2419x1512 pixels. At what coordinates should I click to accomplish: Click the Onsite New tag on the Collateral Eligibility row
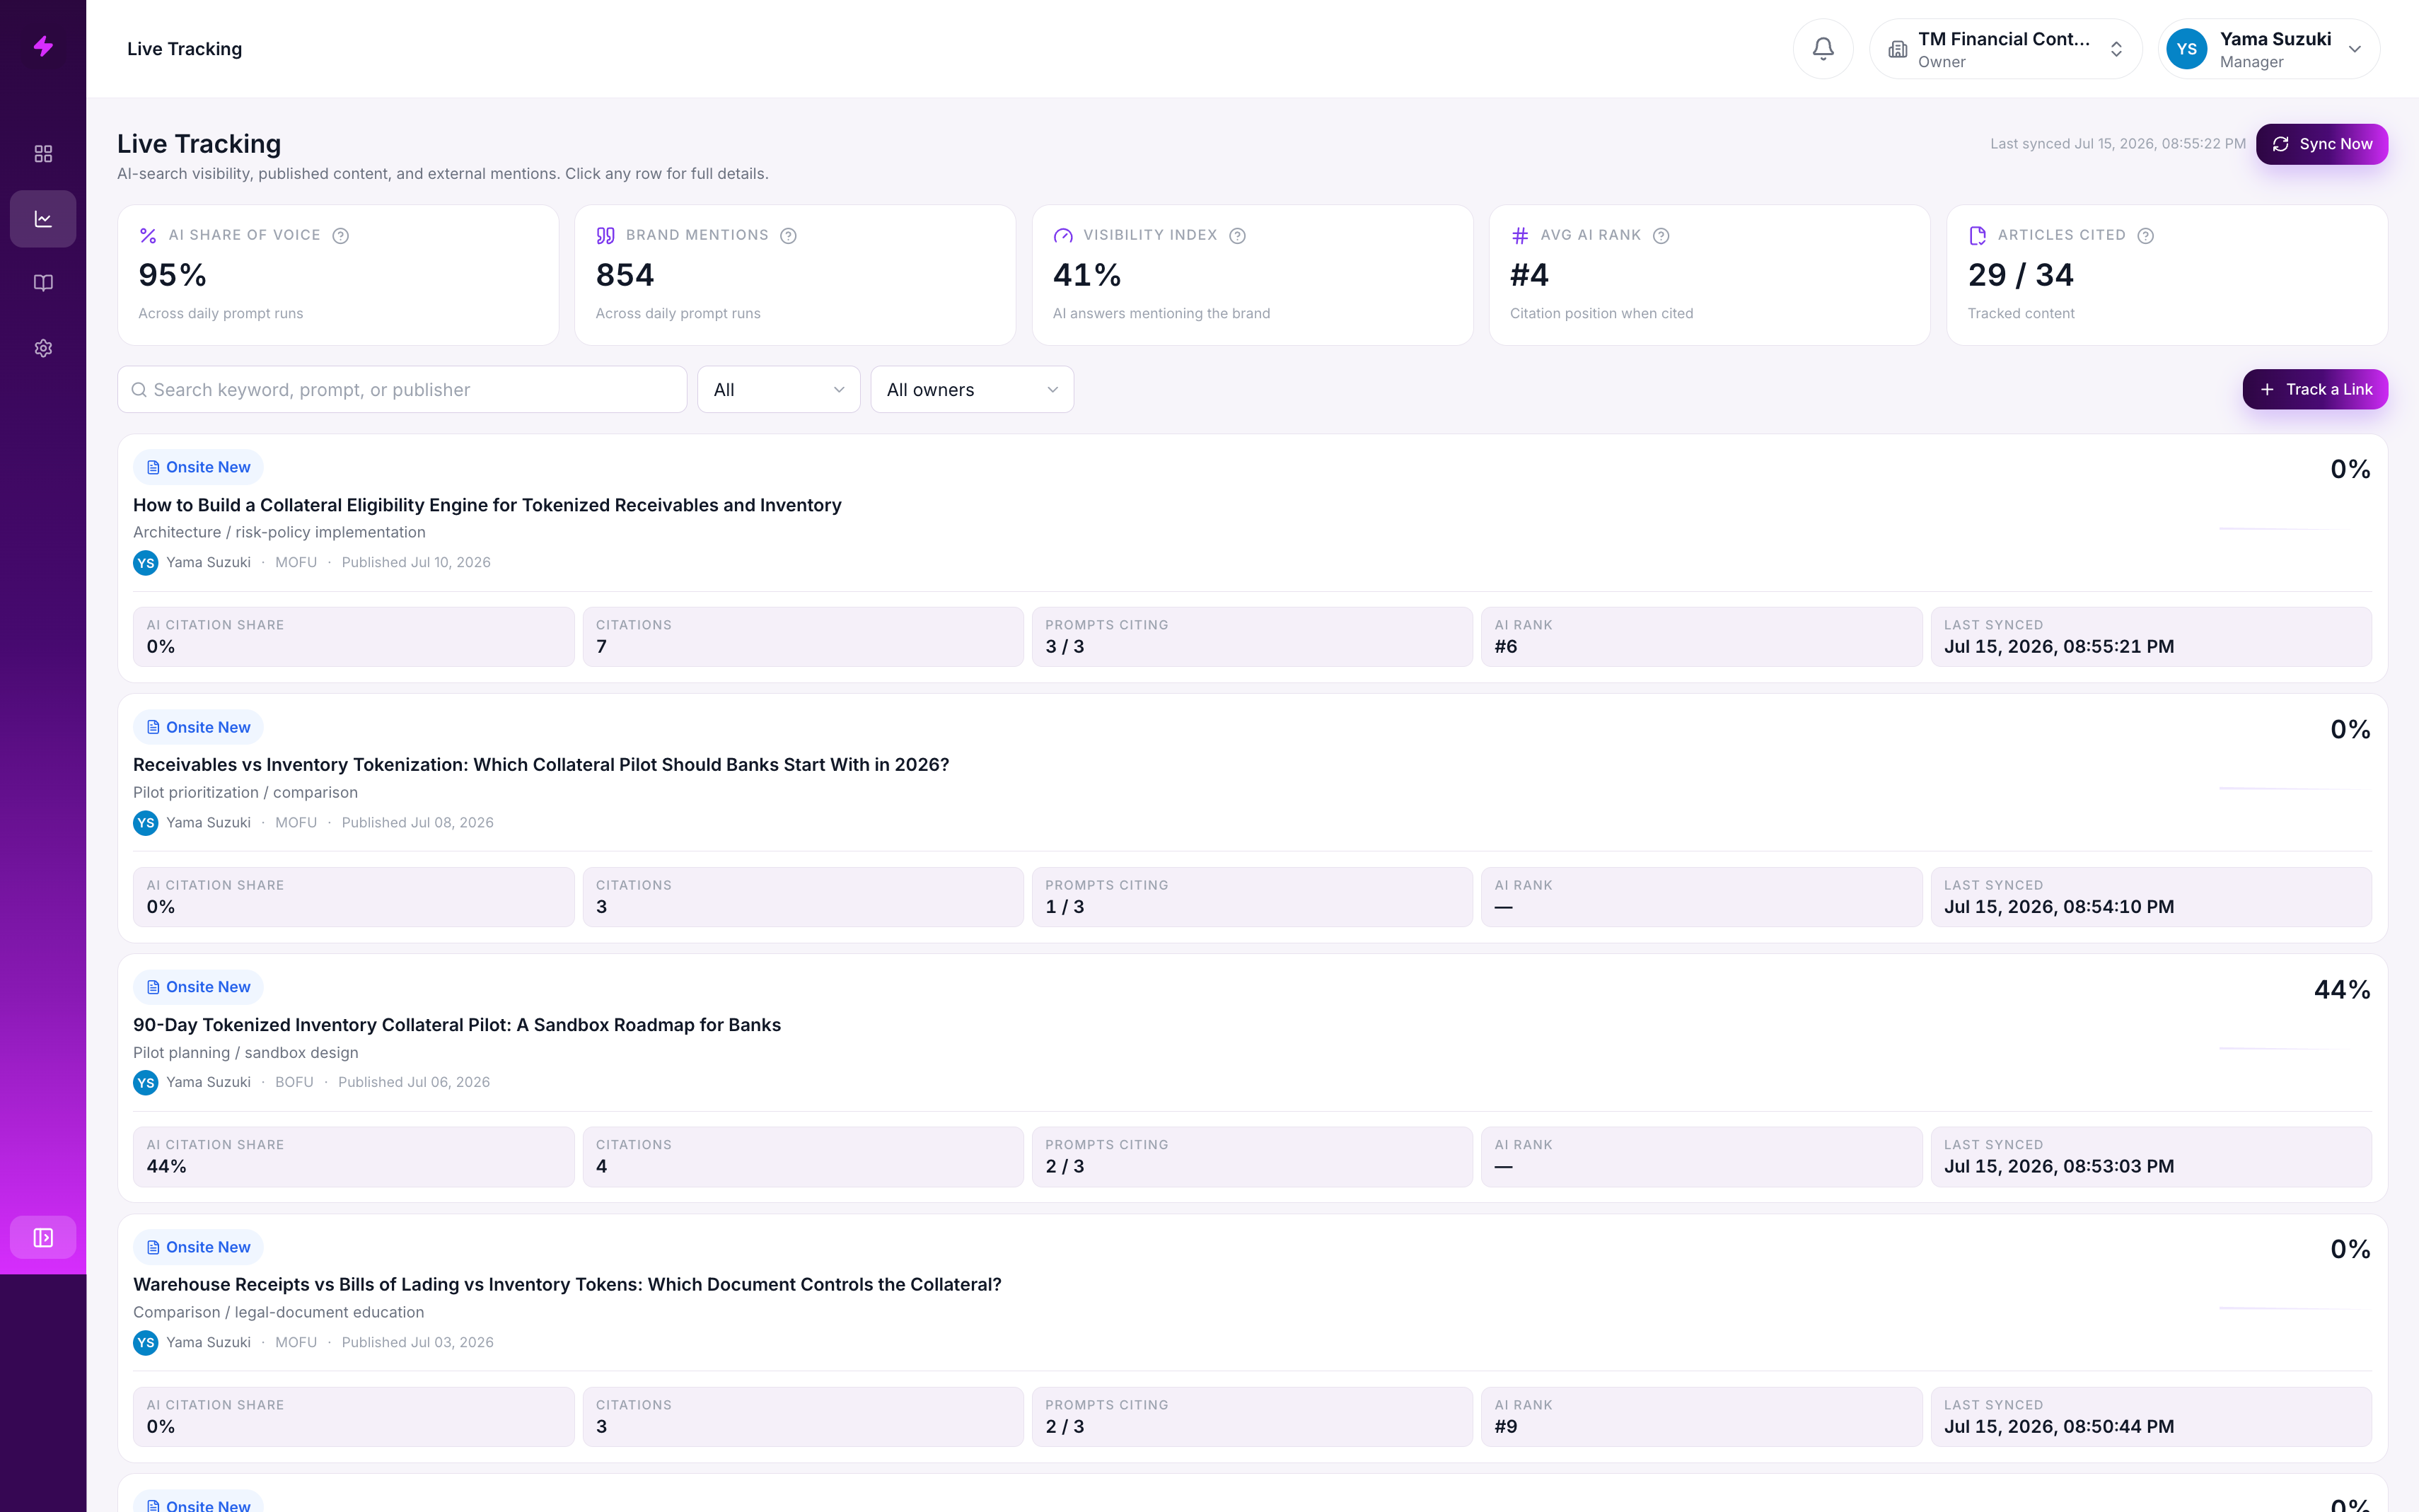[198, 467]
